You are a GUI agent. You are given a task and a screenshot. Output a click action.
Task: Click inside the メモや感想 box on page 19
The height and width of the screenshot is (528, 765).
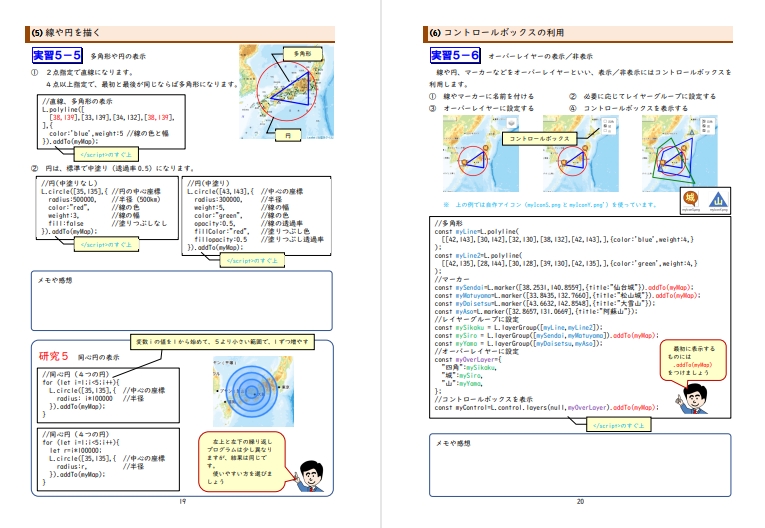(x=181, y=301)
